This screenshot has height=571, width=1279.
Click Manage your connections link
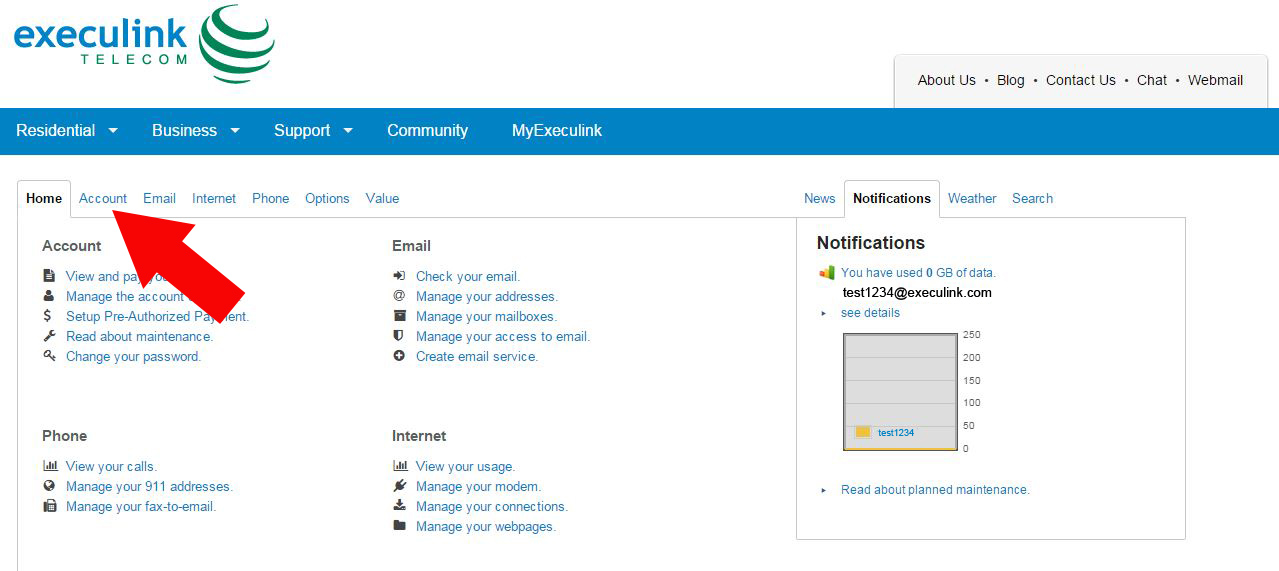point(492,506)
